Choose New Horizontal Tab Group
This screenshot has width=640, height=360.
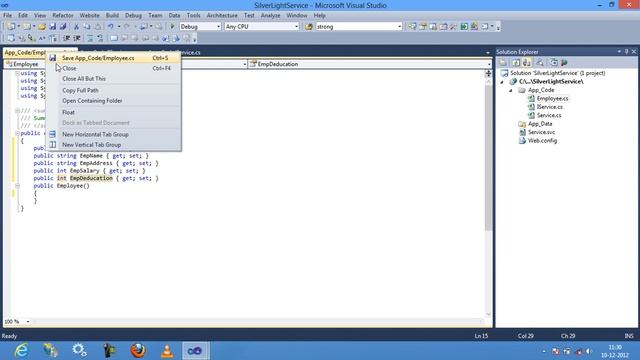(x=113, y=134)
